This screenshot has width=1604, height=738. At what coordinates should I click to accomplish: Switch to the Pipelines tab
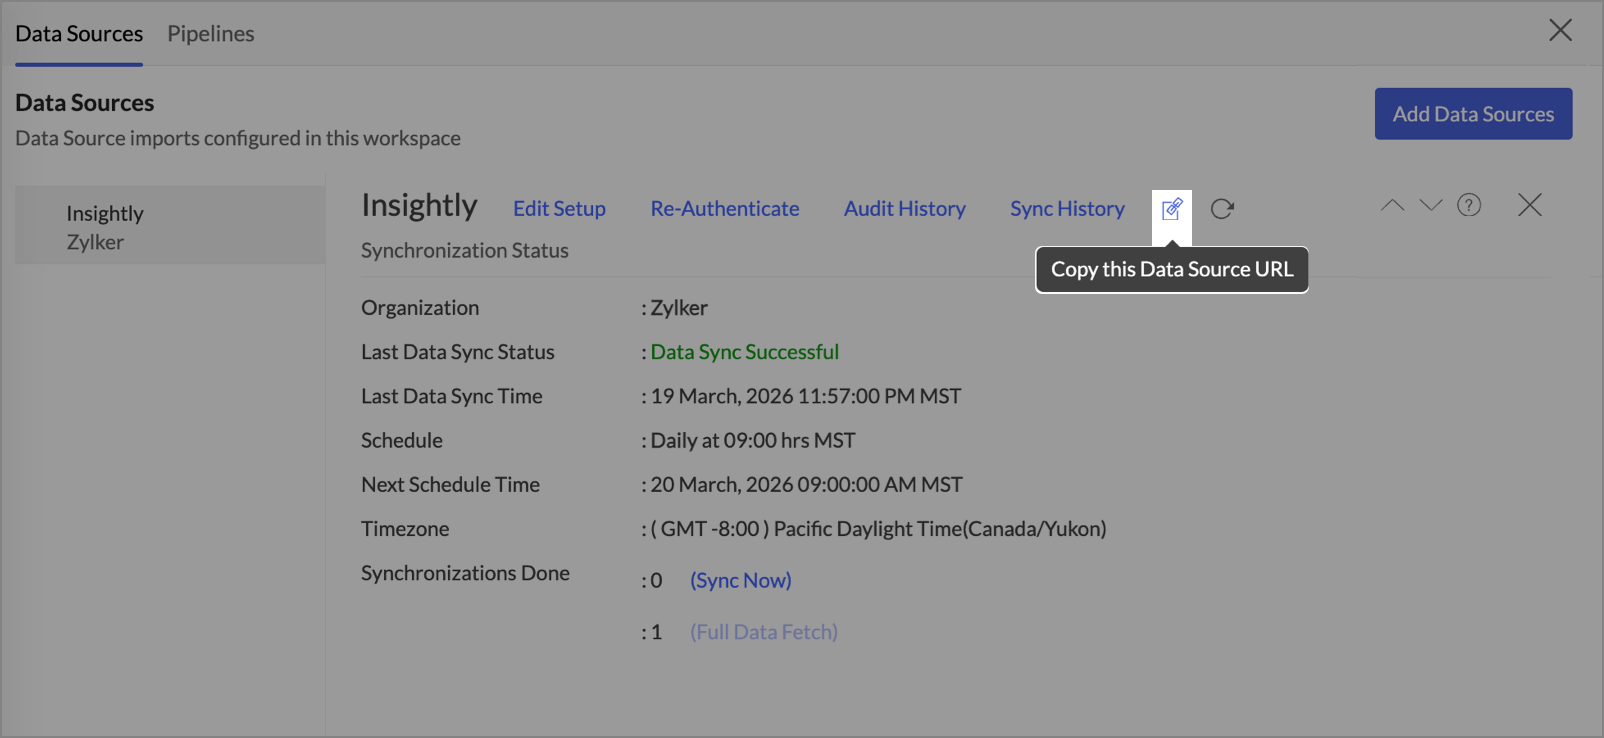(210, 34)
